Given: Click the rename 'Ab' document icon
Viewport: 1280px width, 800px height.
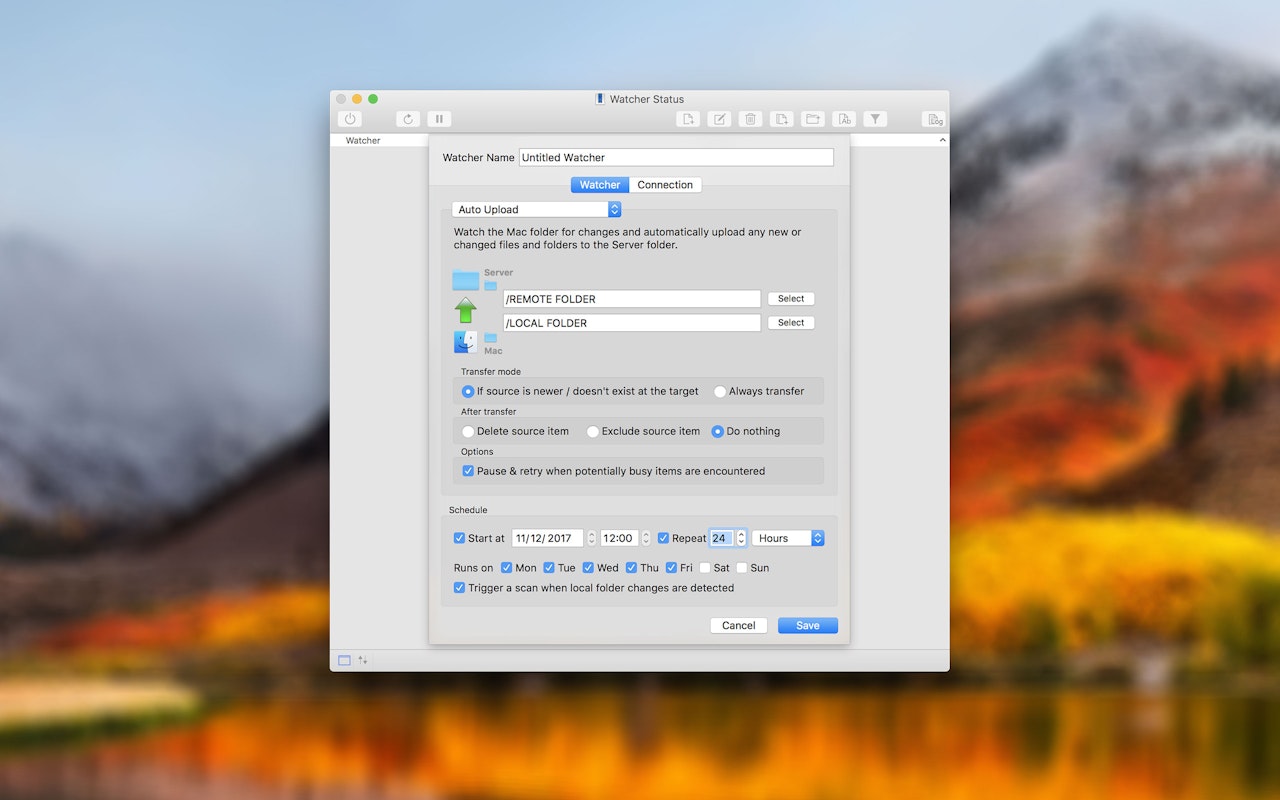Looking at the screenshot, I should [844, 119].
